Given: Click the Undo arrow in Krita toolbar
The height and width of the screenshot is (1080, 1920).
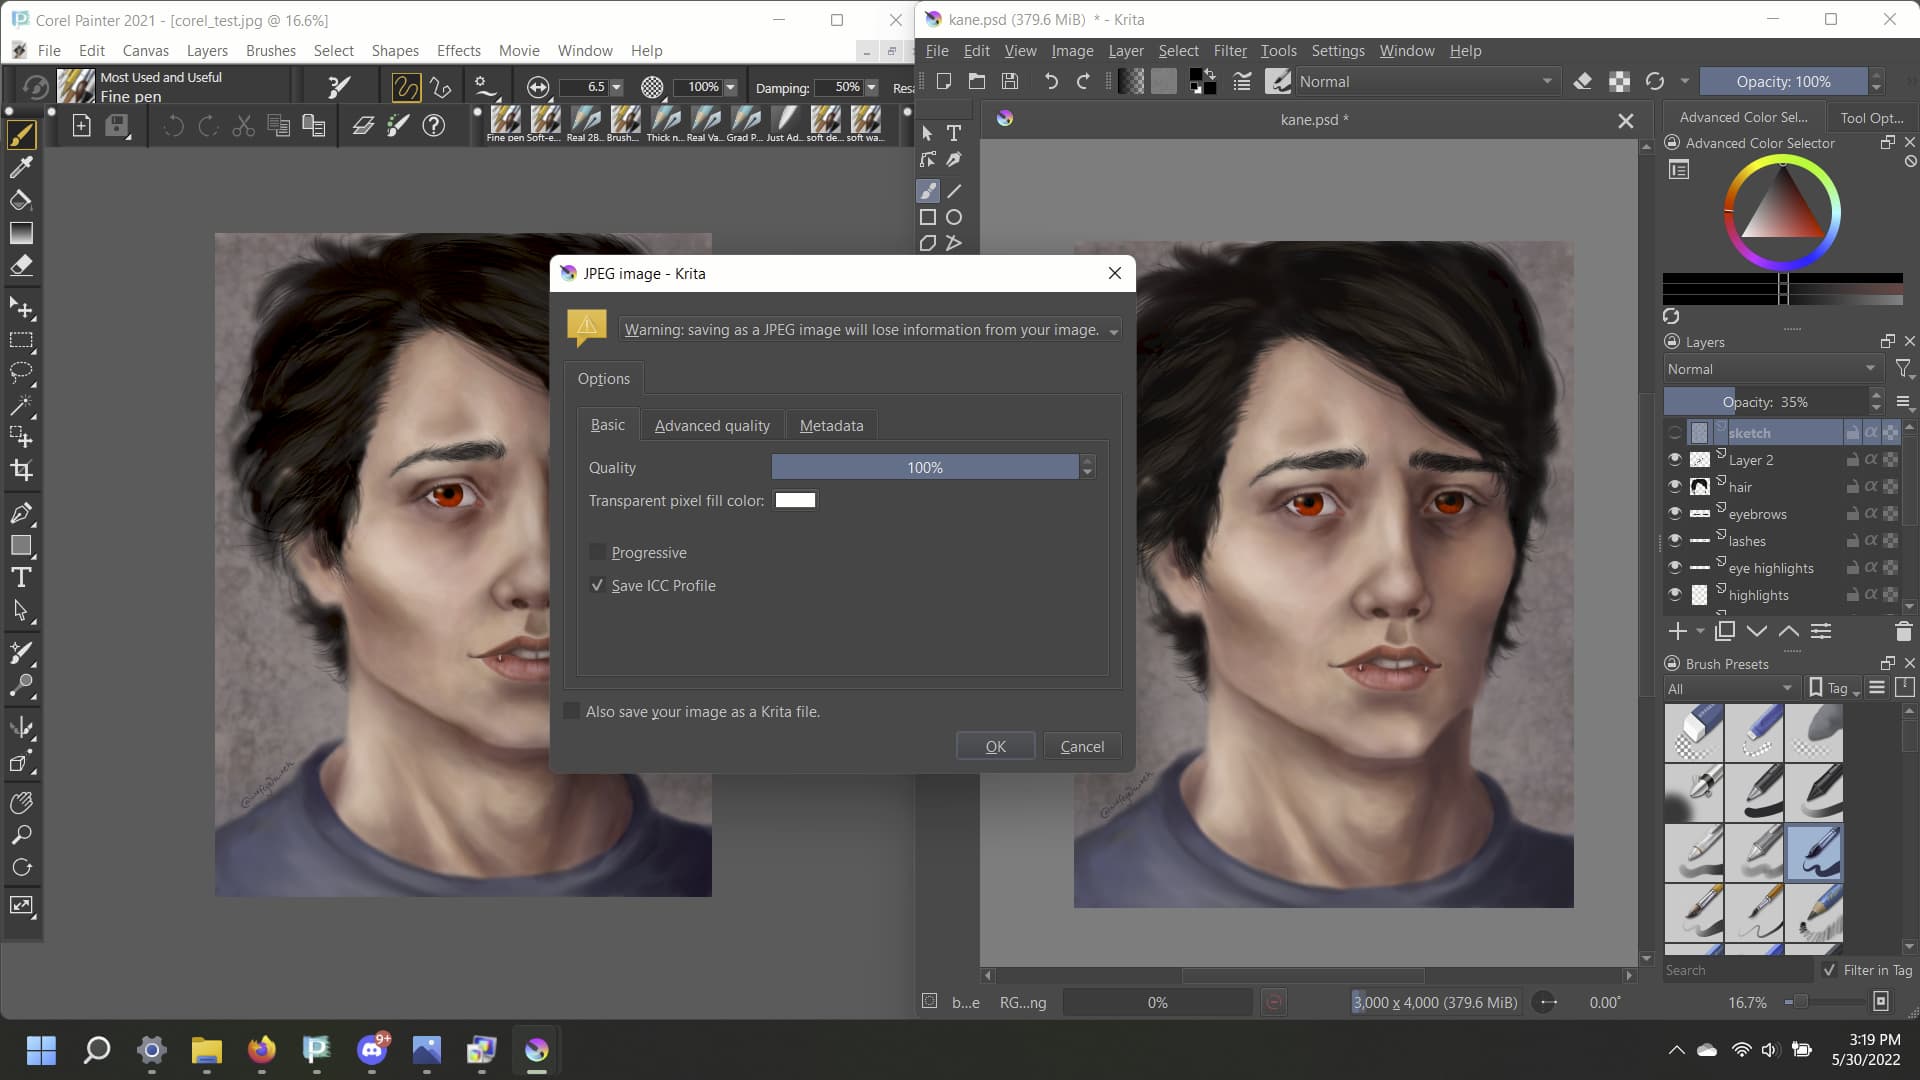Looking at the screenshot, I should coord(1050,81).
